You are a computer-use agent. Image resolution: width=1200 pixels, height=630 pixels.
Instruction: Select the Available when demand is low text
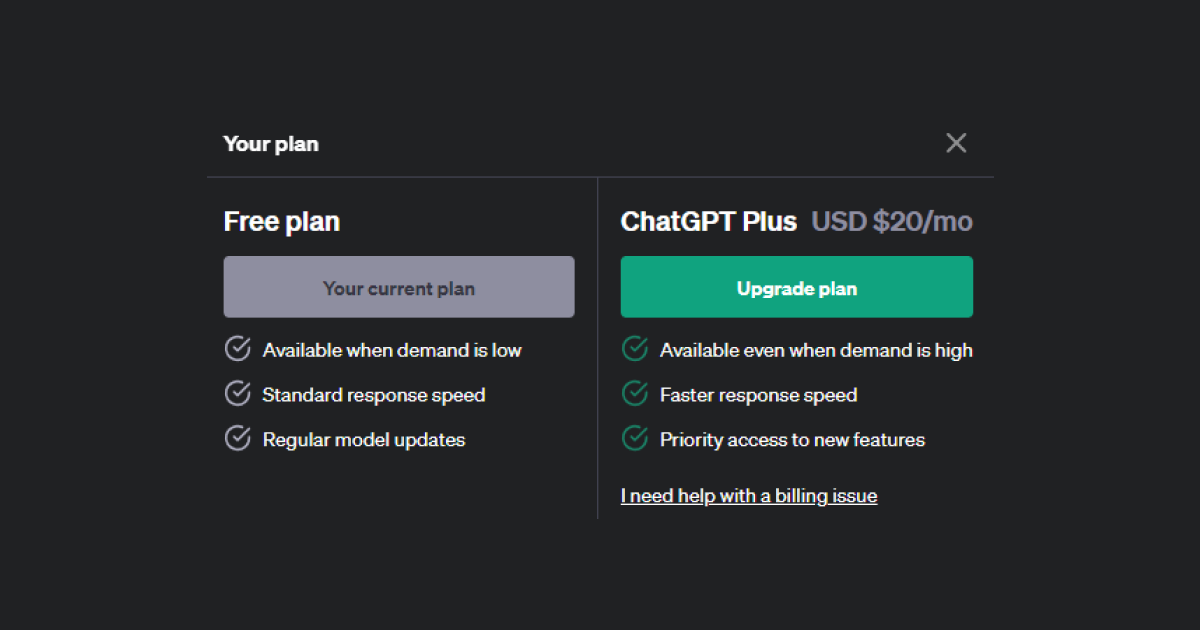(392, 350)
